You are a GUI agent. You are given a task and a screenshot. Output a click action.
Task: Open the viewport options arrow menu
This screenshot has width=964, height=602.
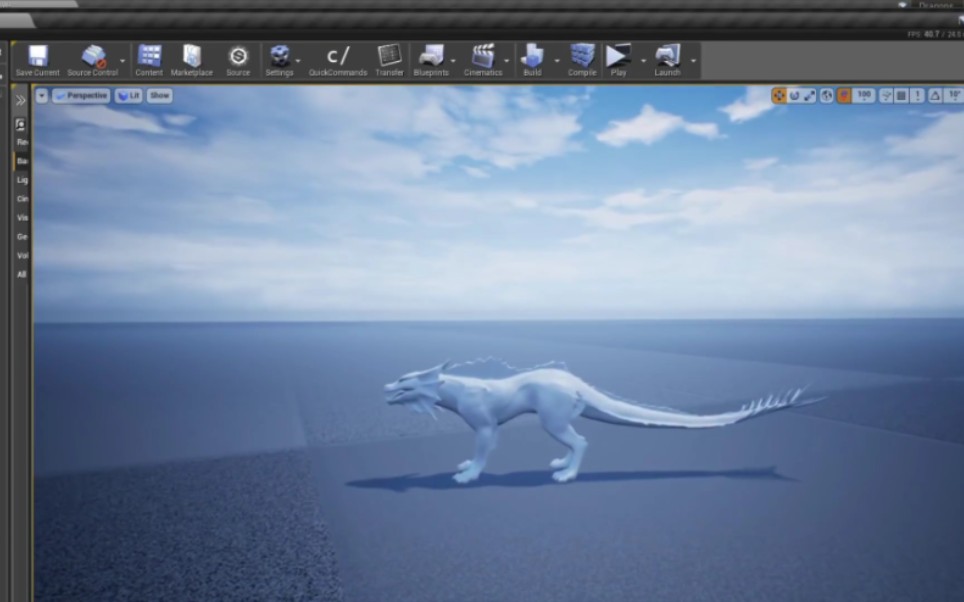coord(40,96)
